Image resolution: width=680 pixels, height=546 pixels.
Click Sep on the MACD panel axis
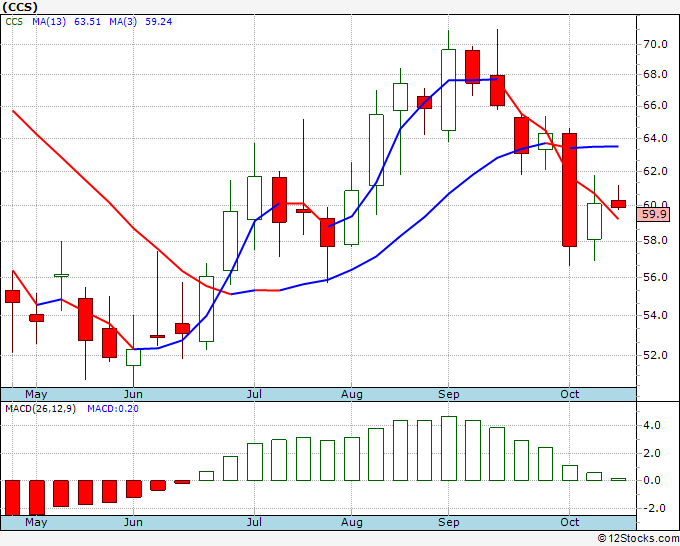tap(448, 522)
